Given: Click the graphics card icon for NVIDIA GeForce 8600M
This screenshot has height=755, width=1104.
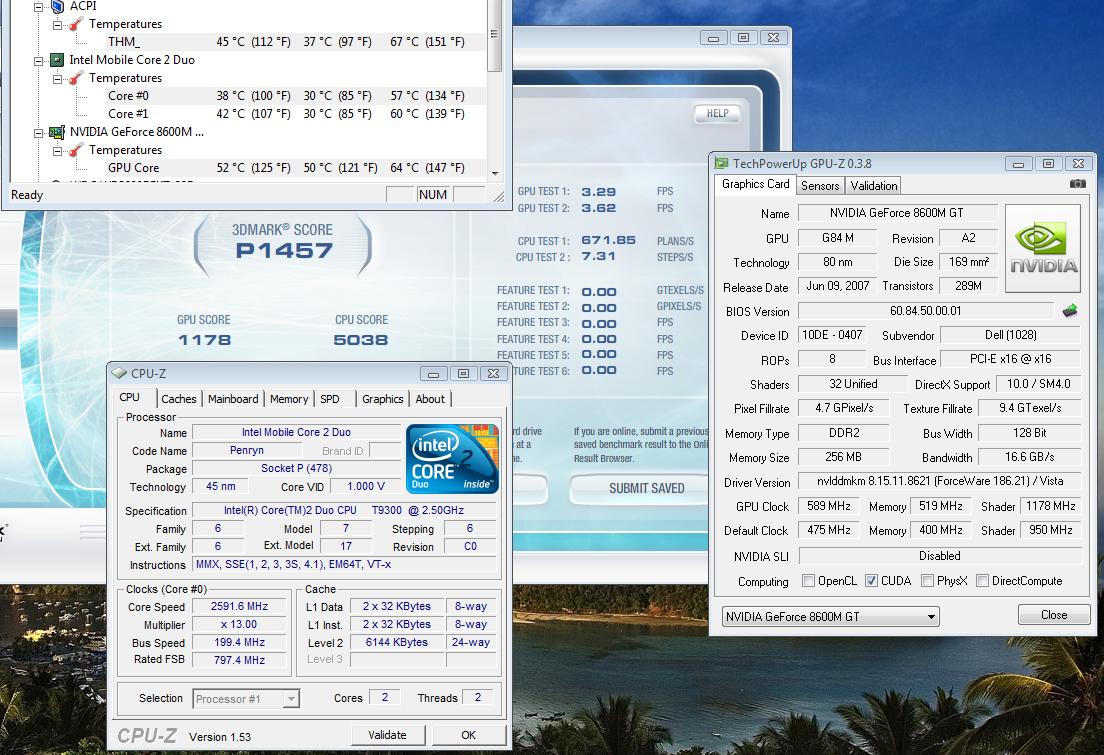Looking at the screenshot, I should pyautogui.click(x=57, y=132).
